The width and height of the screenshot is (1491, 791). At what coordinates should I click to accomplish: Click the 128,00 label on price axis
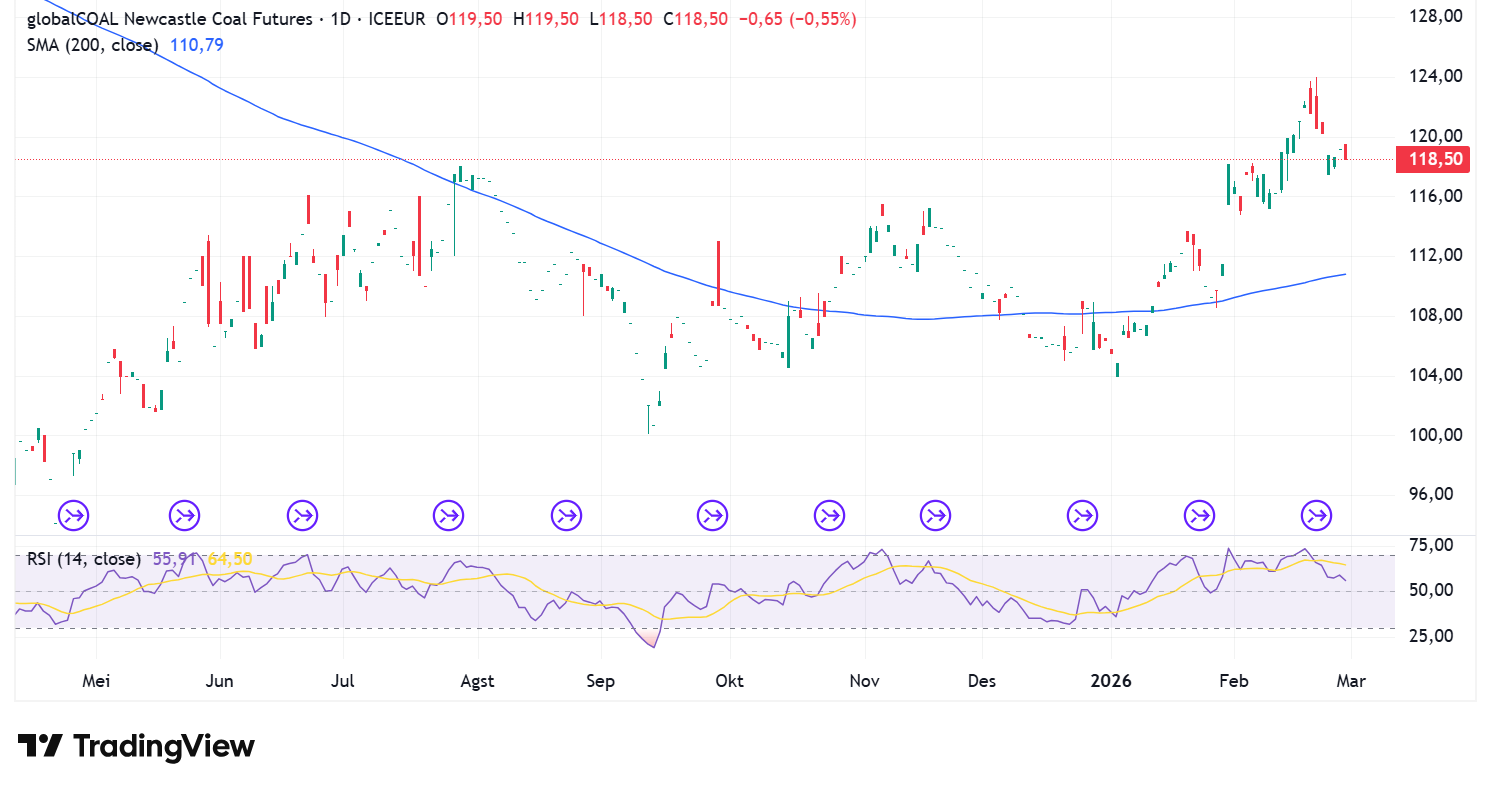click(x=1436, y=17)
